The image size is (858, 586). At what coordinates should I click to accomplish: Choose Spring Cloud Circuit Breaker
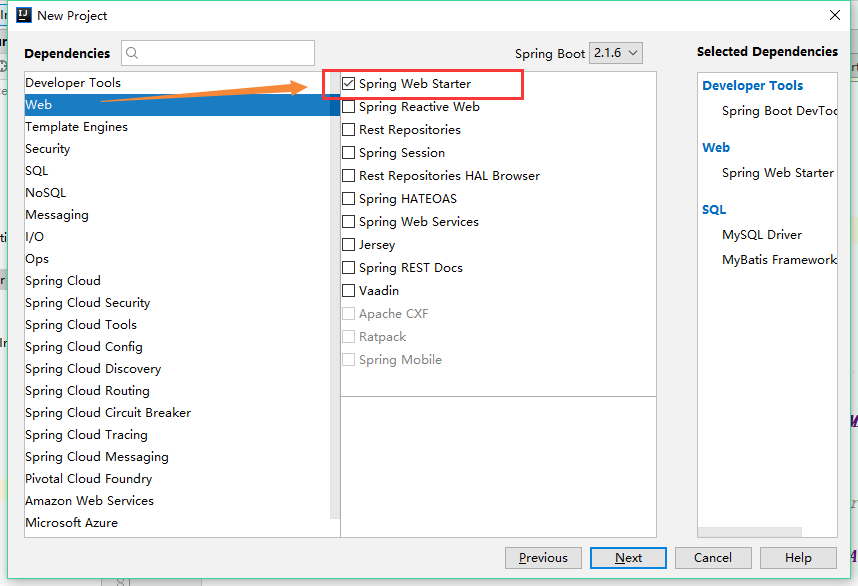click(177, 413)
